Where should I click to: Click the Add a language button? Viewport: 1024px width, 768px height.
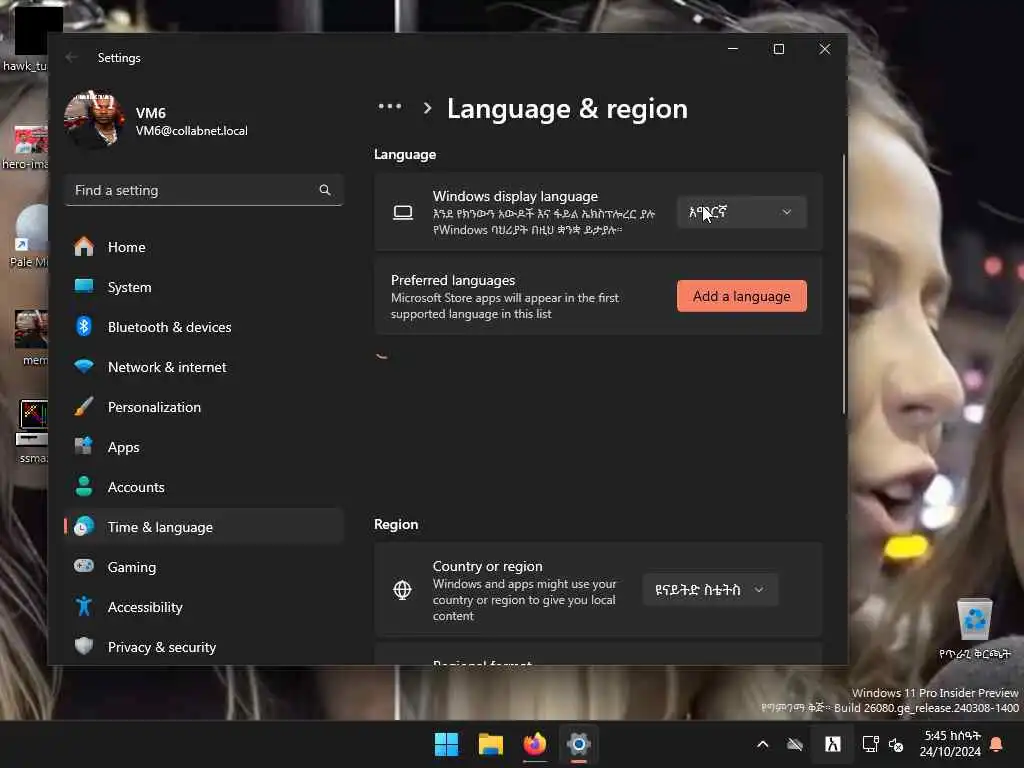pos(741,296)
